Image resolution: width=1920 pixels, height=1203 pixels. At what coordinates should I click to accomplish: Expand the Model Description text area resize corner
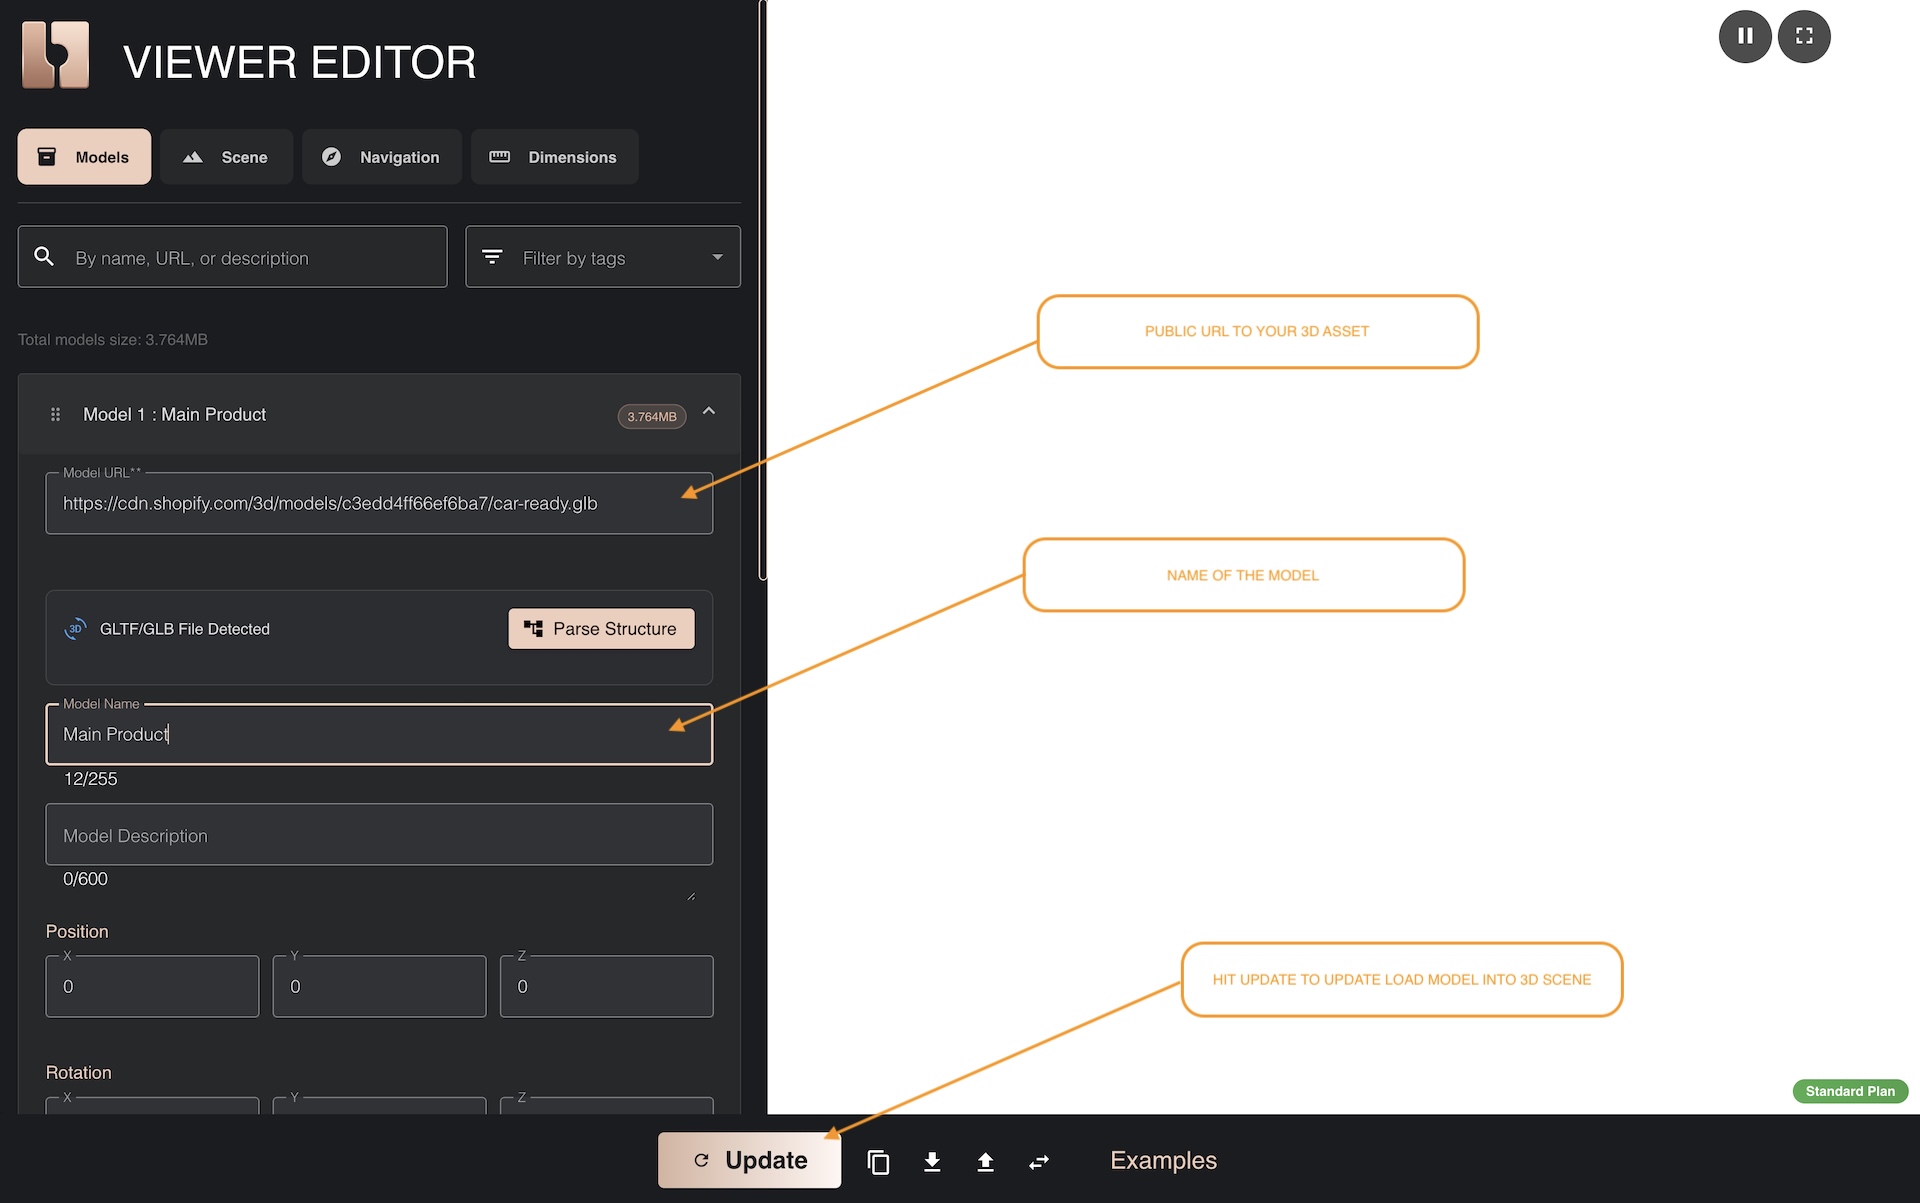click(x=693, y=896)
